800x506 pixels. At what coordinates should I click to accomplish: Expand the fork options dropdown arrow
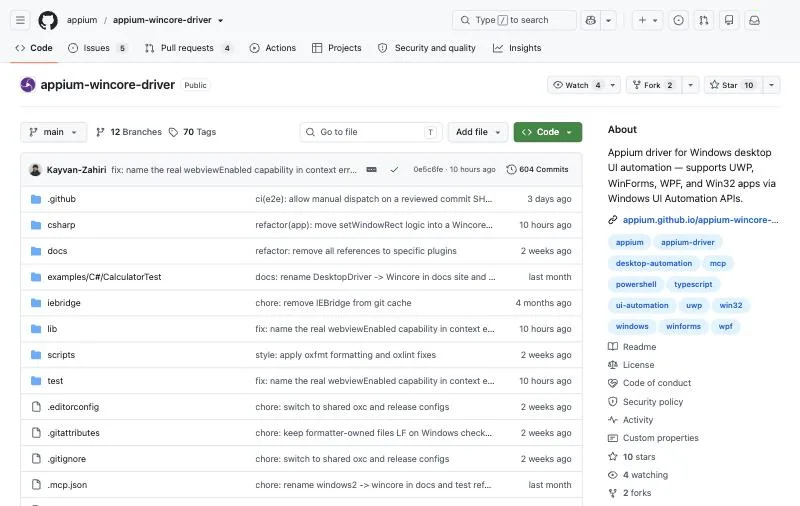(691, 85)
